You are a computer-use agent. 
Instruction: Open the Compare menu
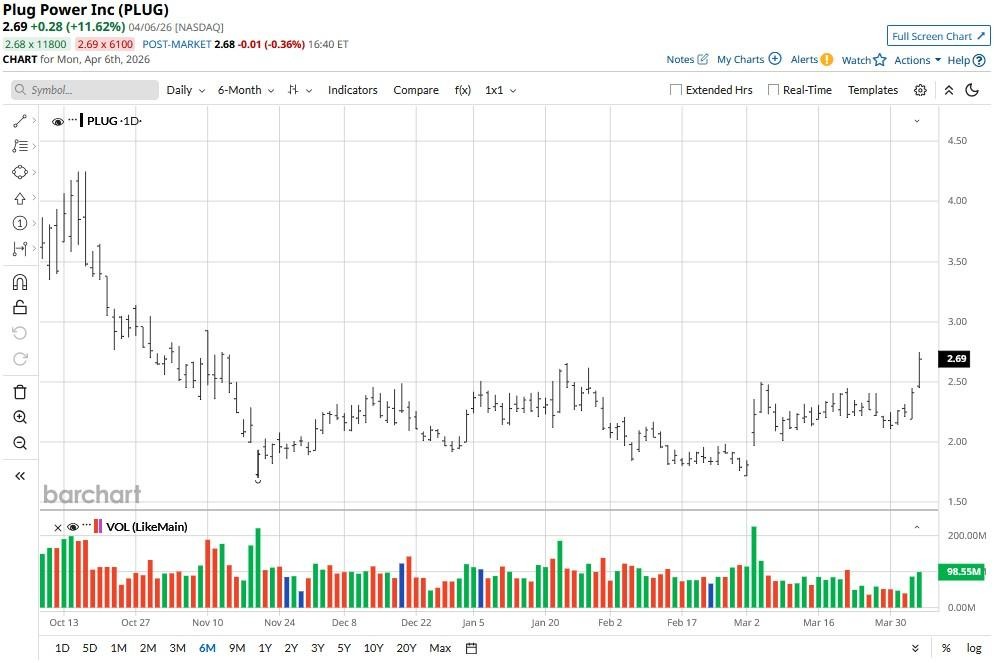click(416, 90)
